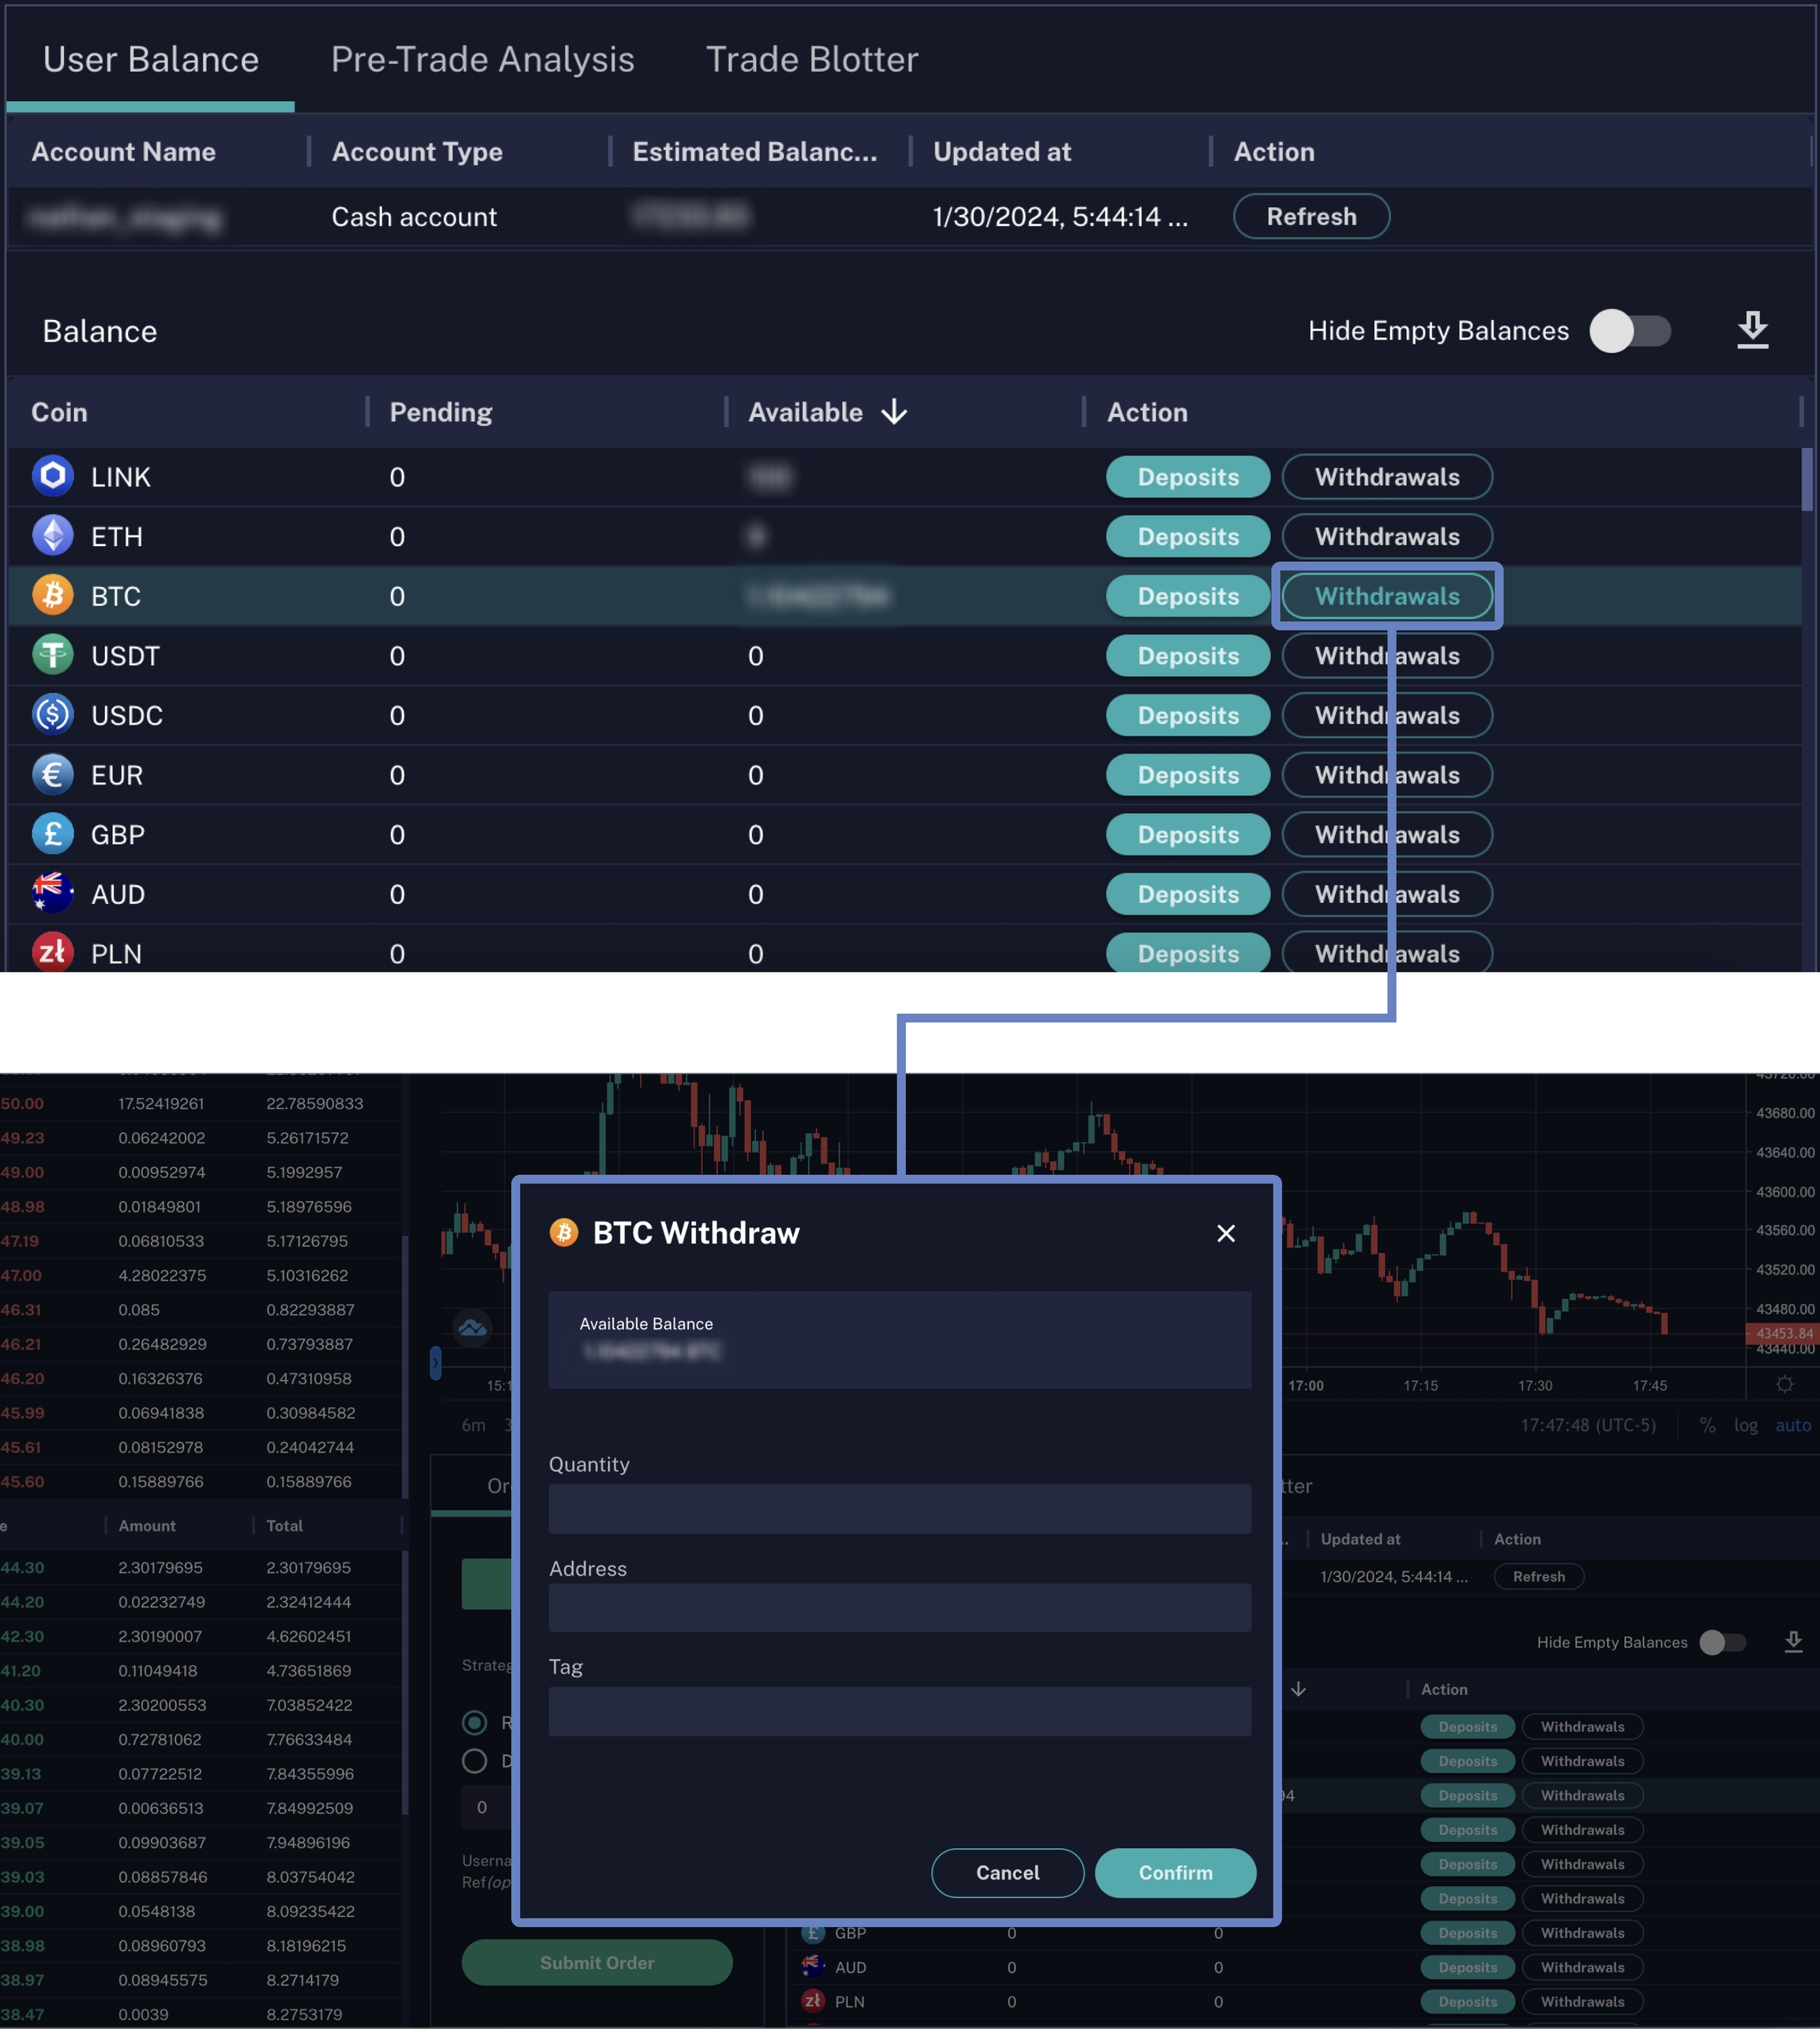Open the Trade Blotter tab
The image size is (1820, 2029).
pos(812,60)
